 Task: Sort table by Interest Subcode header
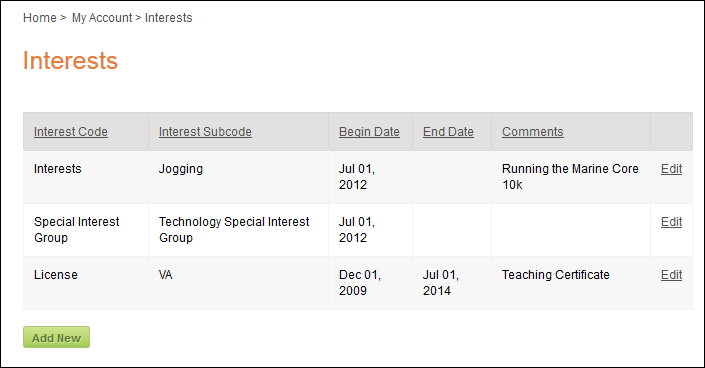(205, 132)
